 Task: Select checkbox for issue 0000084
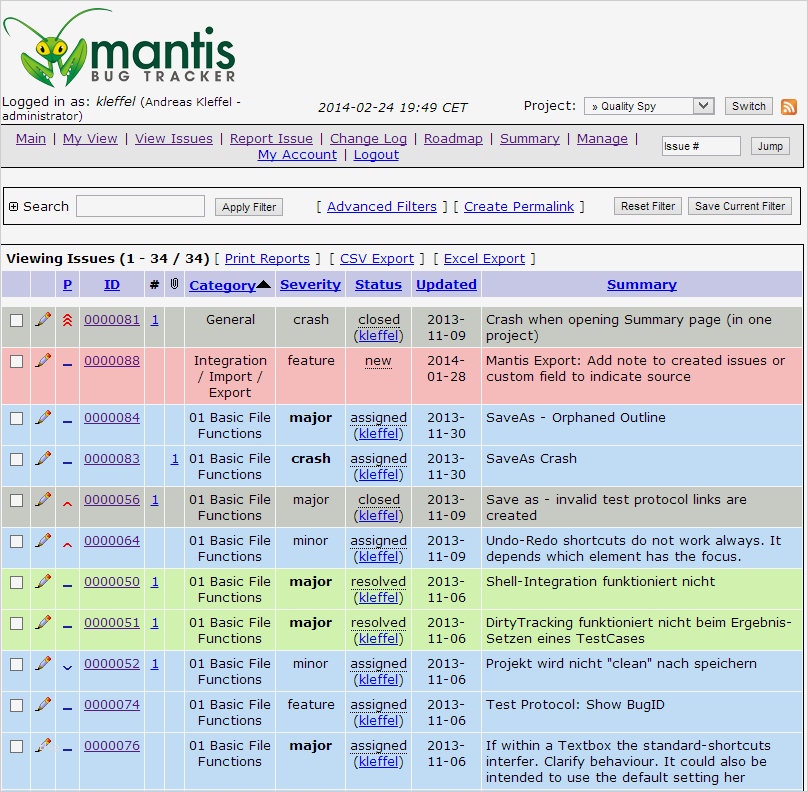pyautogui.click(x=16, y=418)
